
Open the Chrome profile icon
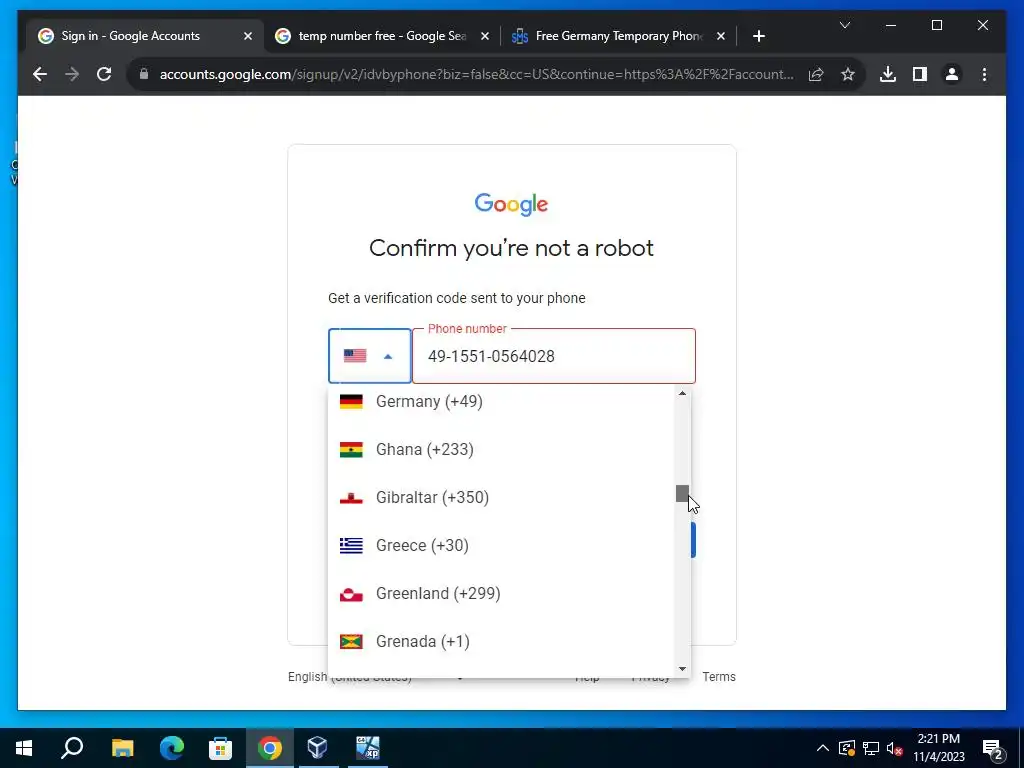tap(952, 74)
